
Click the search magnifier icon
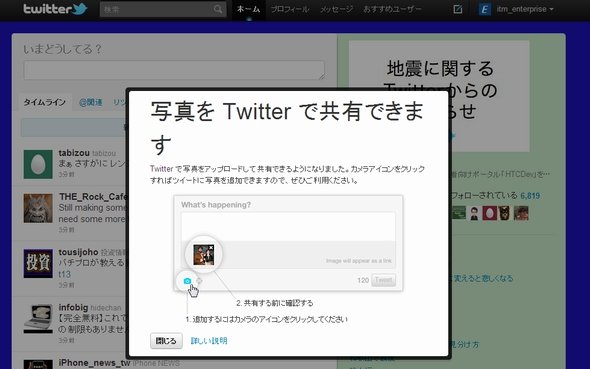pyautogui.click(x=218, y=9)
